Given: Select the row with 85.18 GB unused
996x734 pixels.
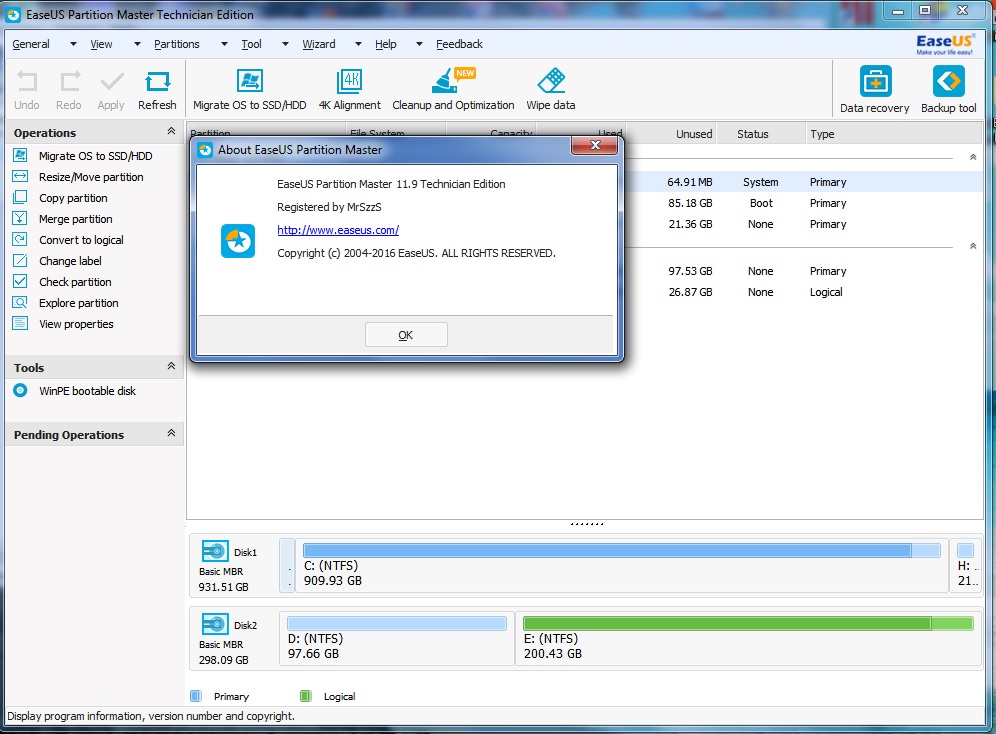Looking at the screenshot, I should 803,203.
